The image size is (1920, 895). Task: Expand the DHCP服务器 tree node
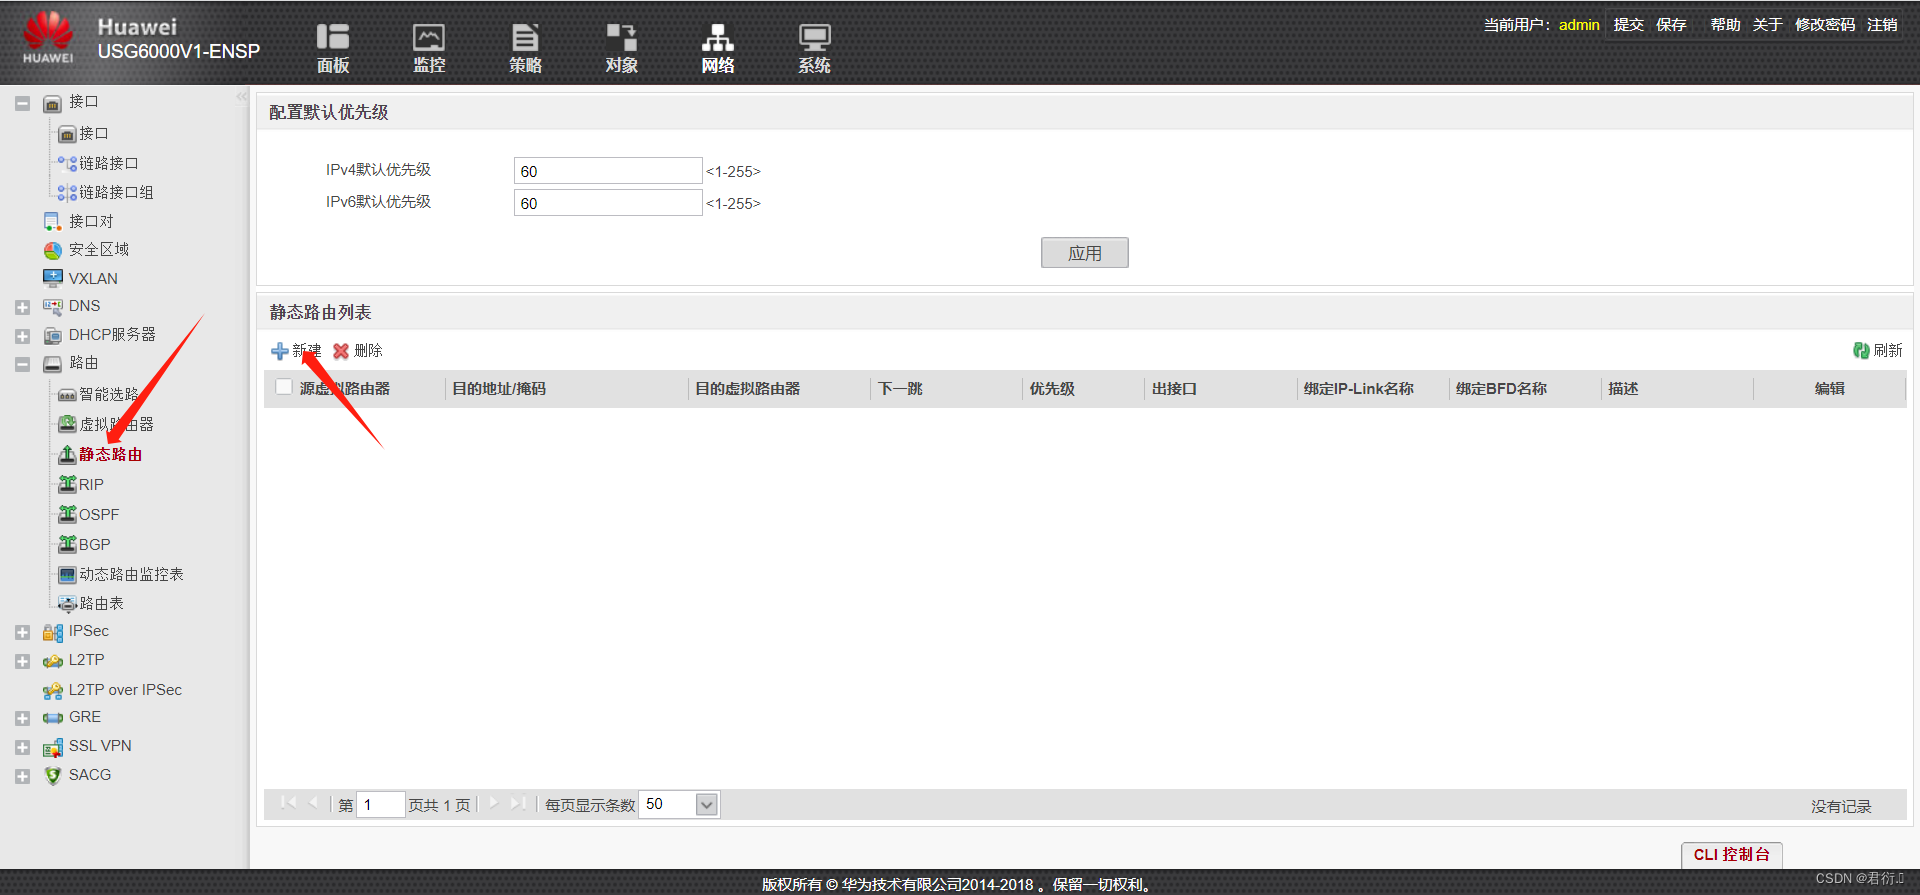pyautogui.click(x=22, y=336)
